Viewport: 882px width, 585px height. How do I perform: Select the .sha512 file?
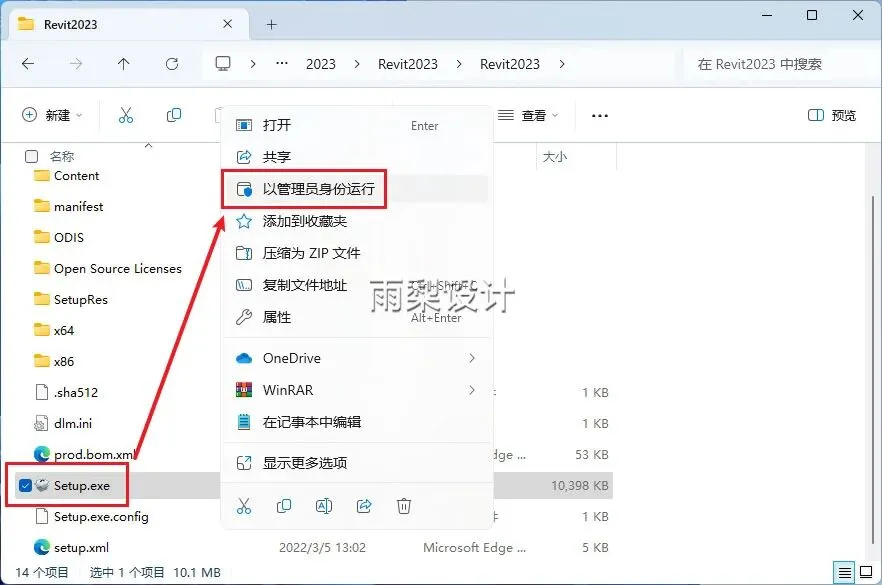click(x=66, y=393)
